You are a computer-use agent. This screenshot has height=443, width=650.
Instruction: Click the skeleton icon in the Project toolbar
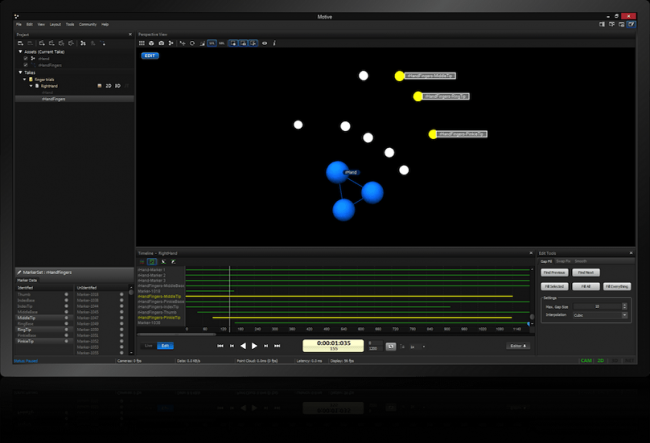[x=83, y=43]
